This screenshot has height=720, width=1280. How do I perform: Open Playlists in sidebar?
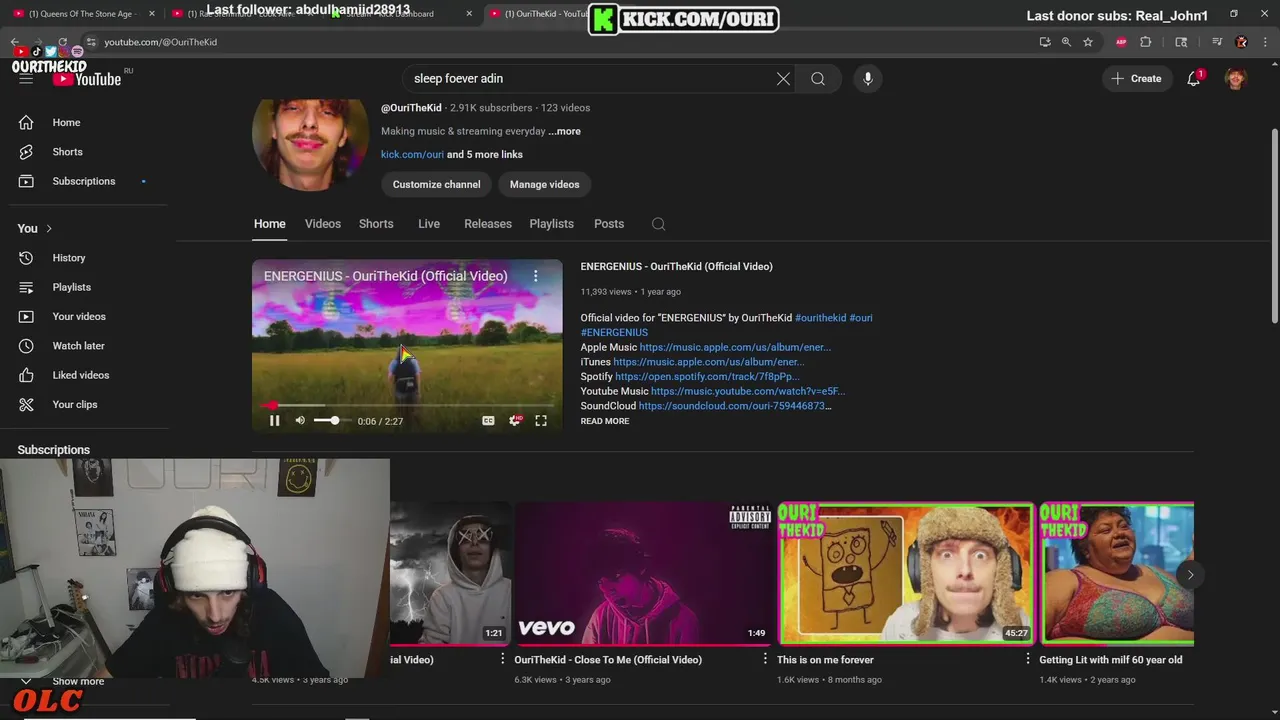(x=71, y=287)
